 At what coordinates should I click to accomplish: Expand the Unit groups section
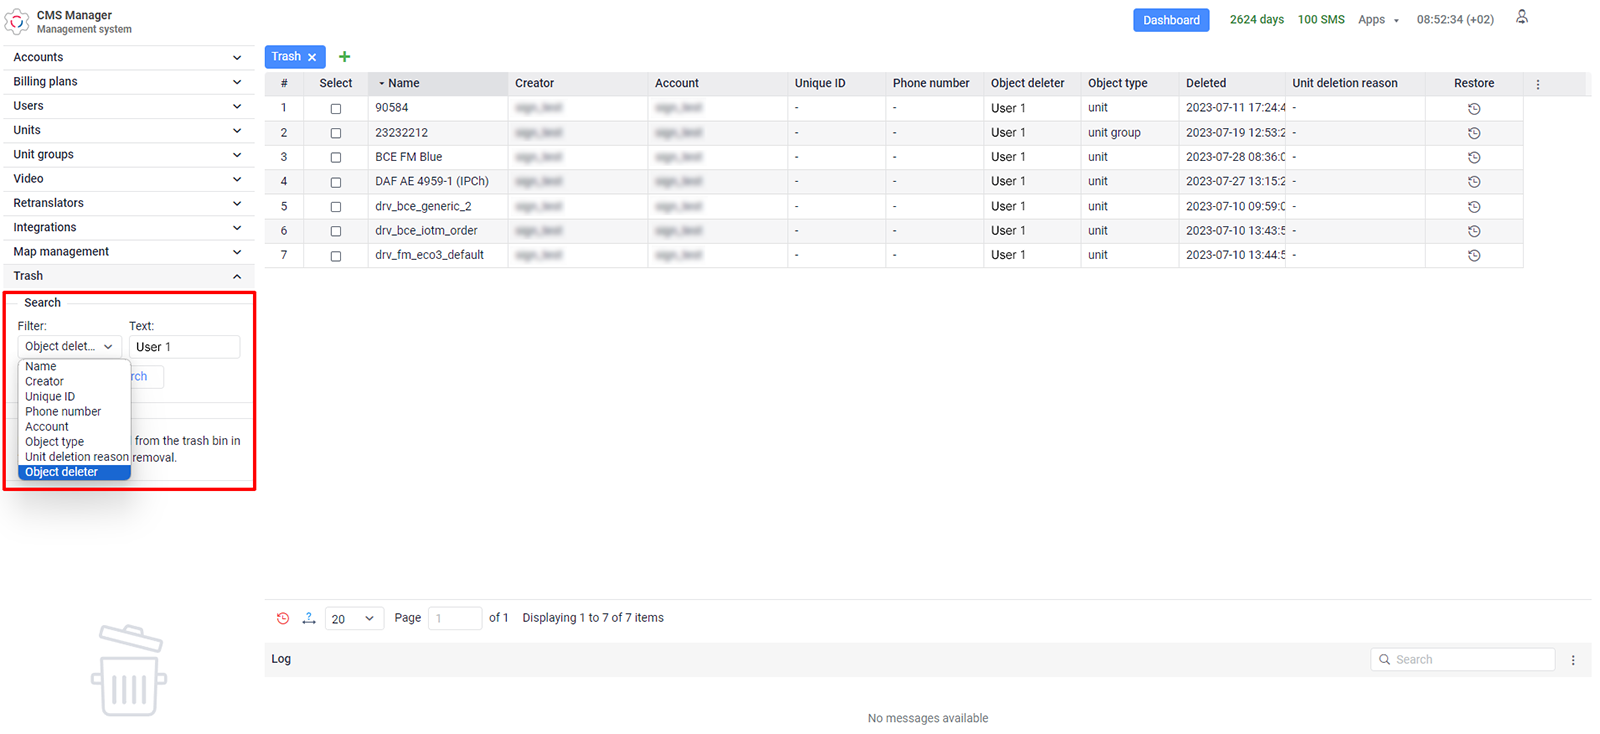click(x=129, y=155)
